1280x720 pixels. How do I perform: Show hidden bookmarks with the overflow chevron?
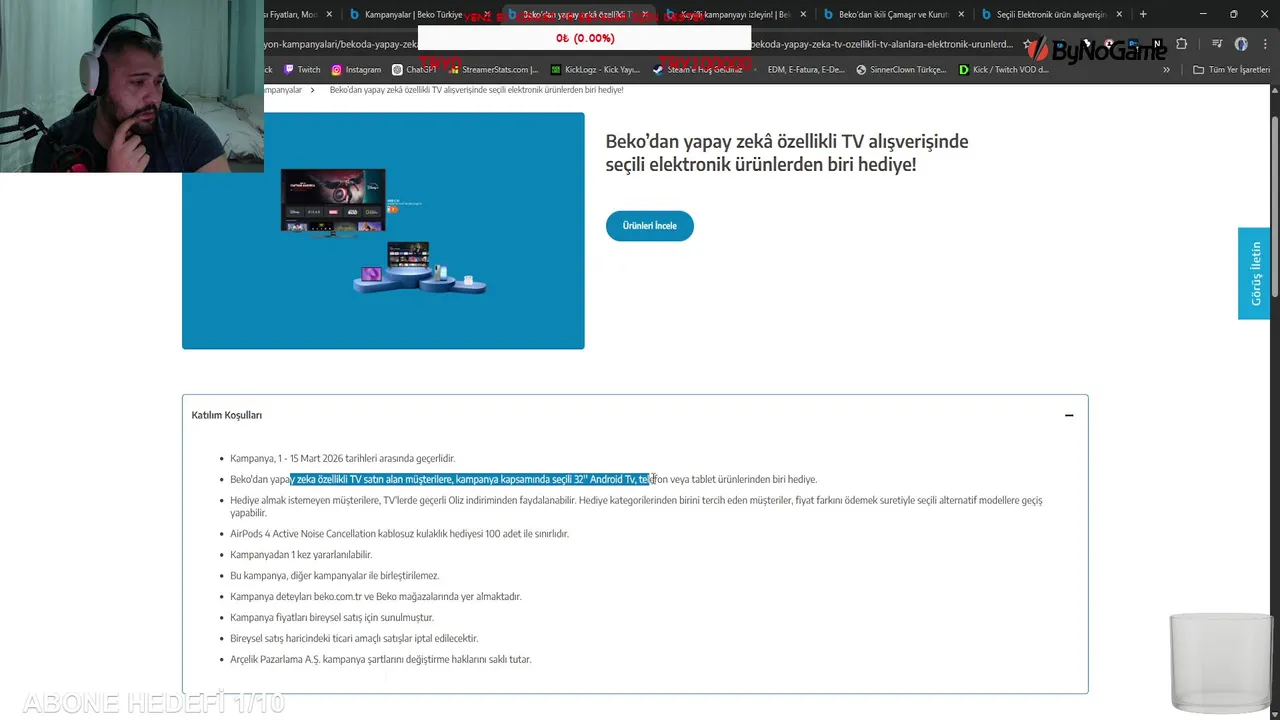pos(1165,69)
